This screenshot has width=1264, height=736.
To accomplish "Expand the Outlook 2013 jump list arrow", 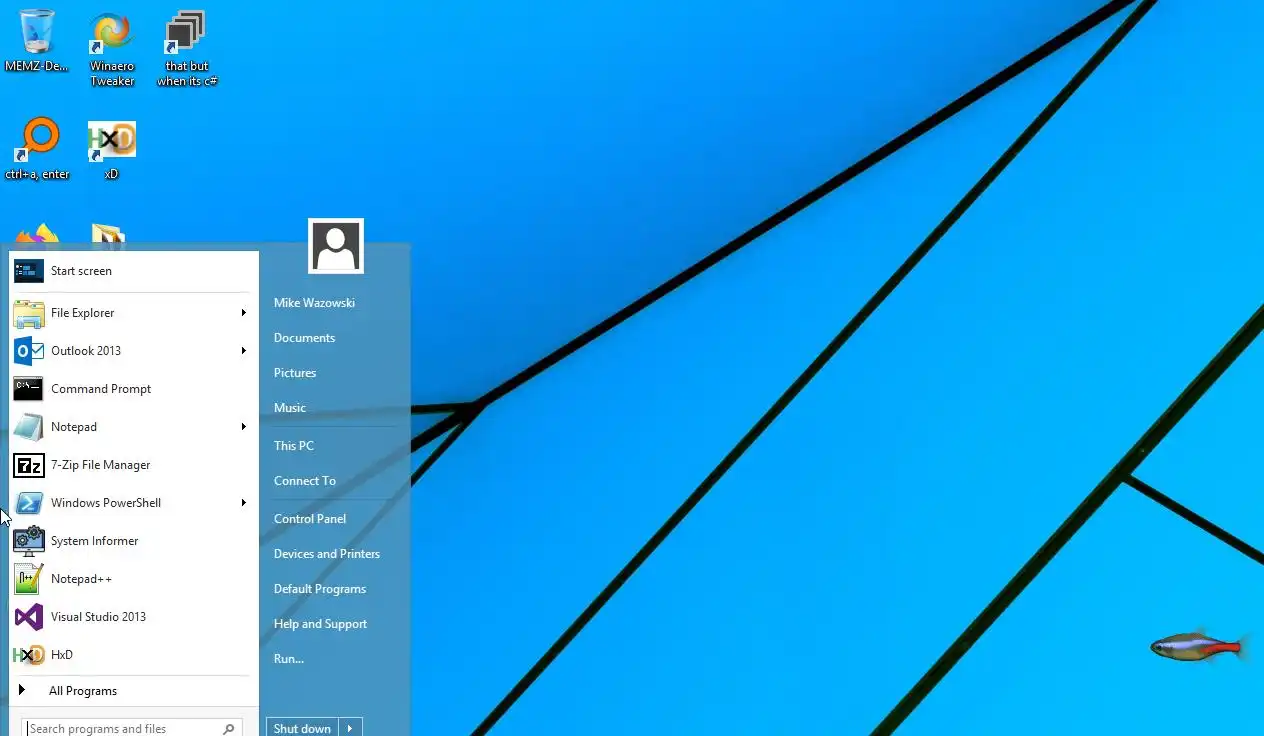I will [243, 351].
